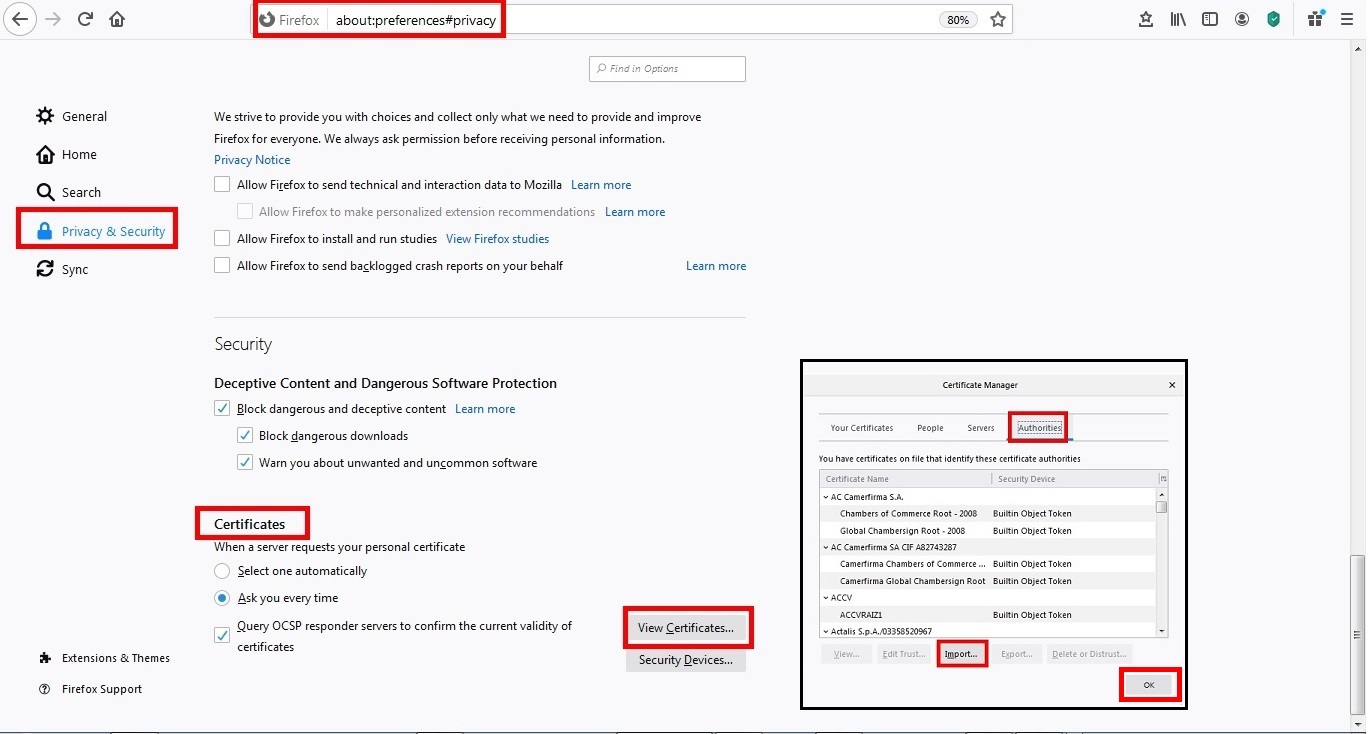Select the ACCVRAIZ1 certificate row
1368x734 pixels.
click(x=988, y=615)
